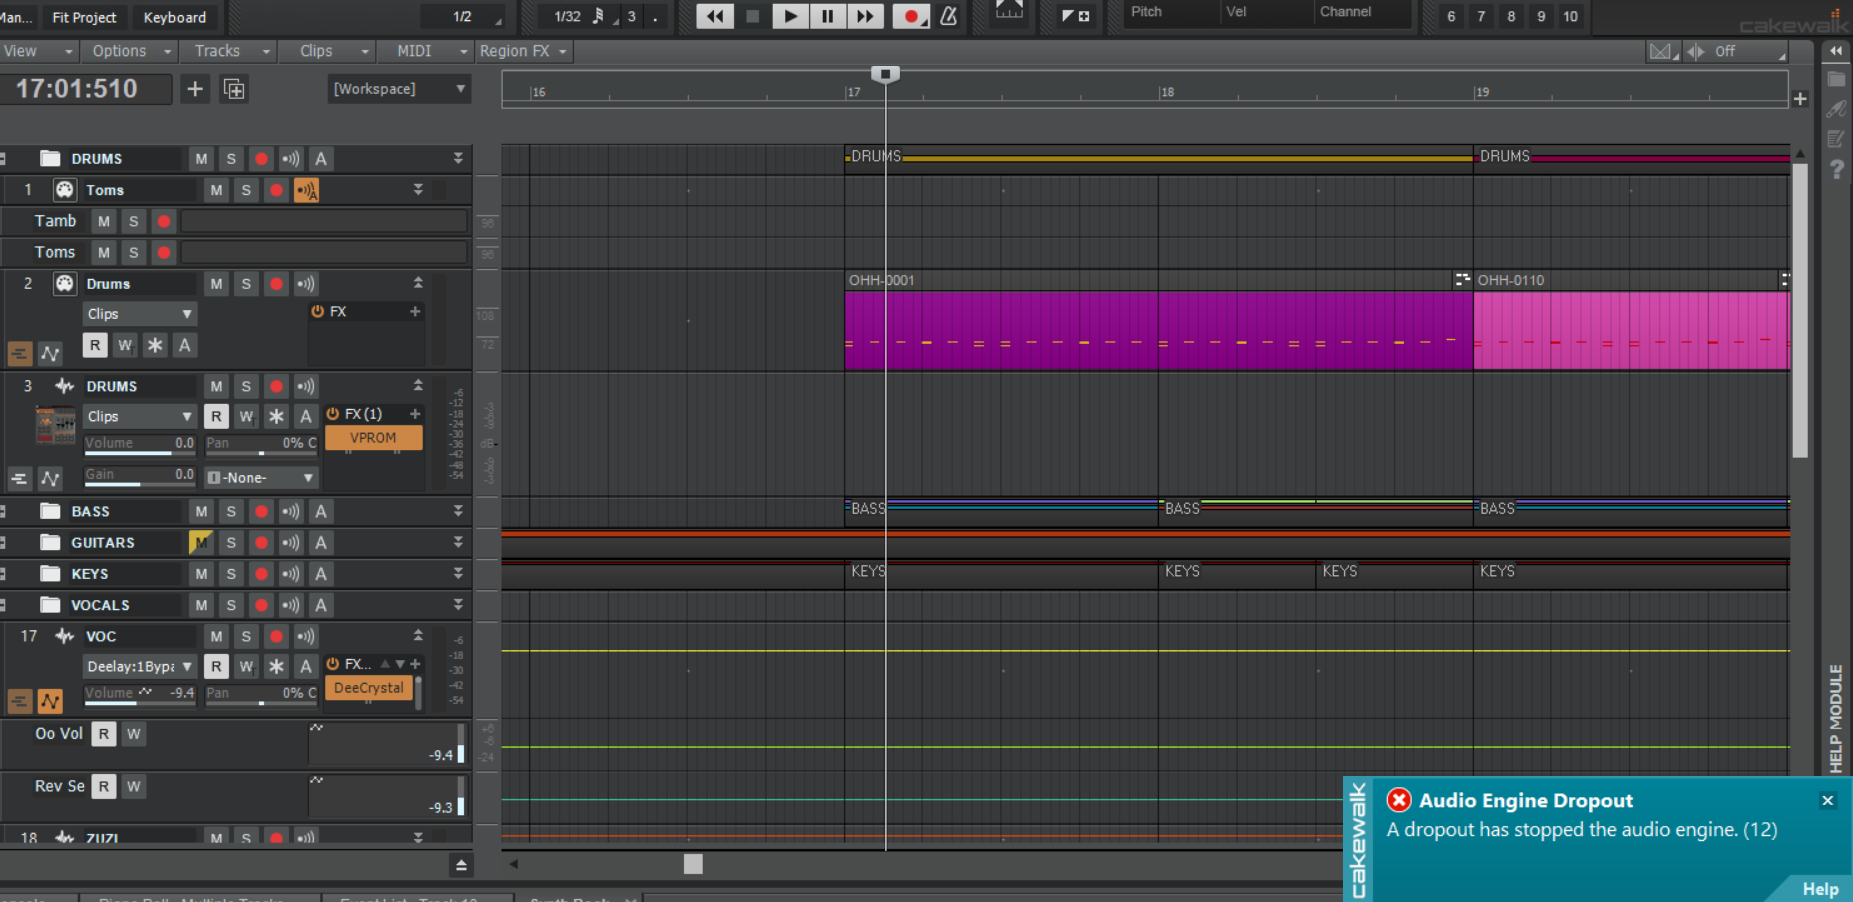Expand the VOCALS folder chevron
1853x902 pixels.
[458, 605]
